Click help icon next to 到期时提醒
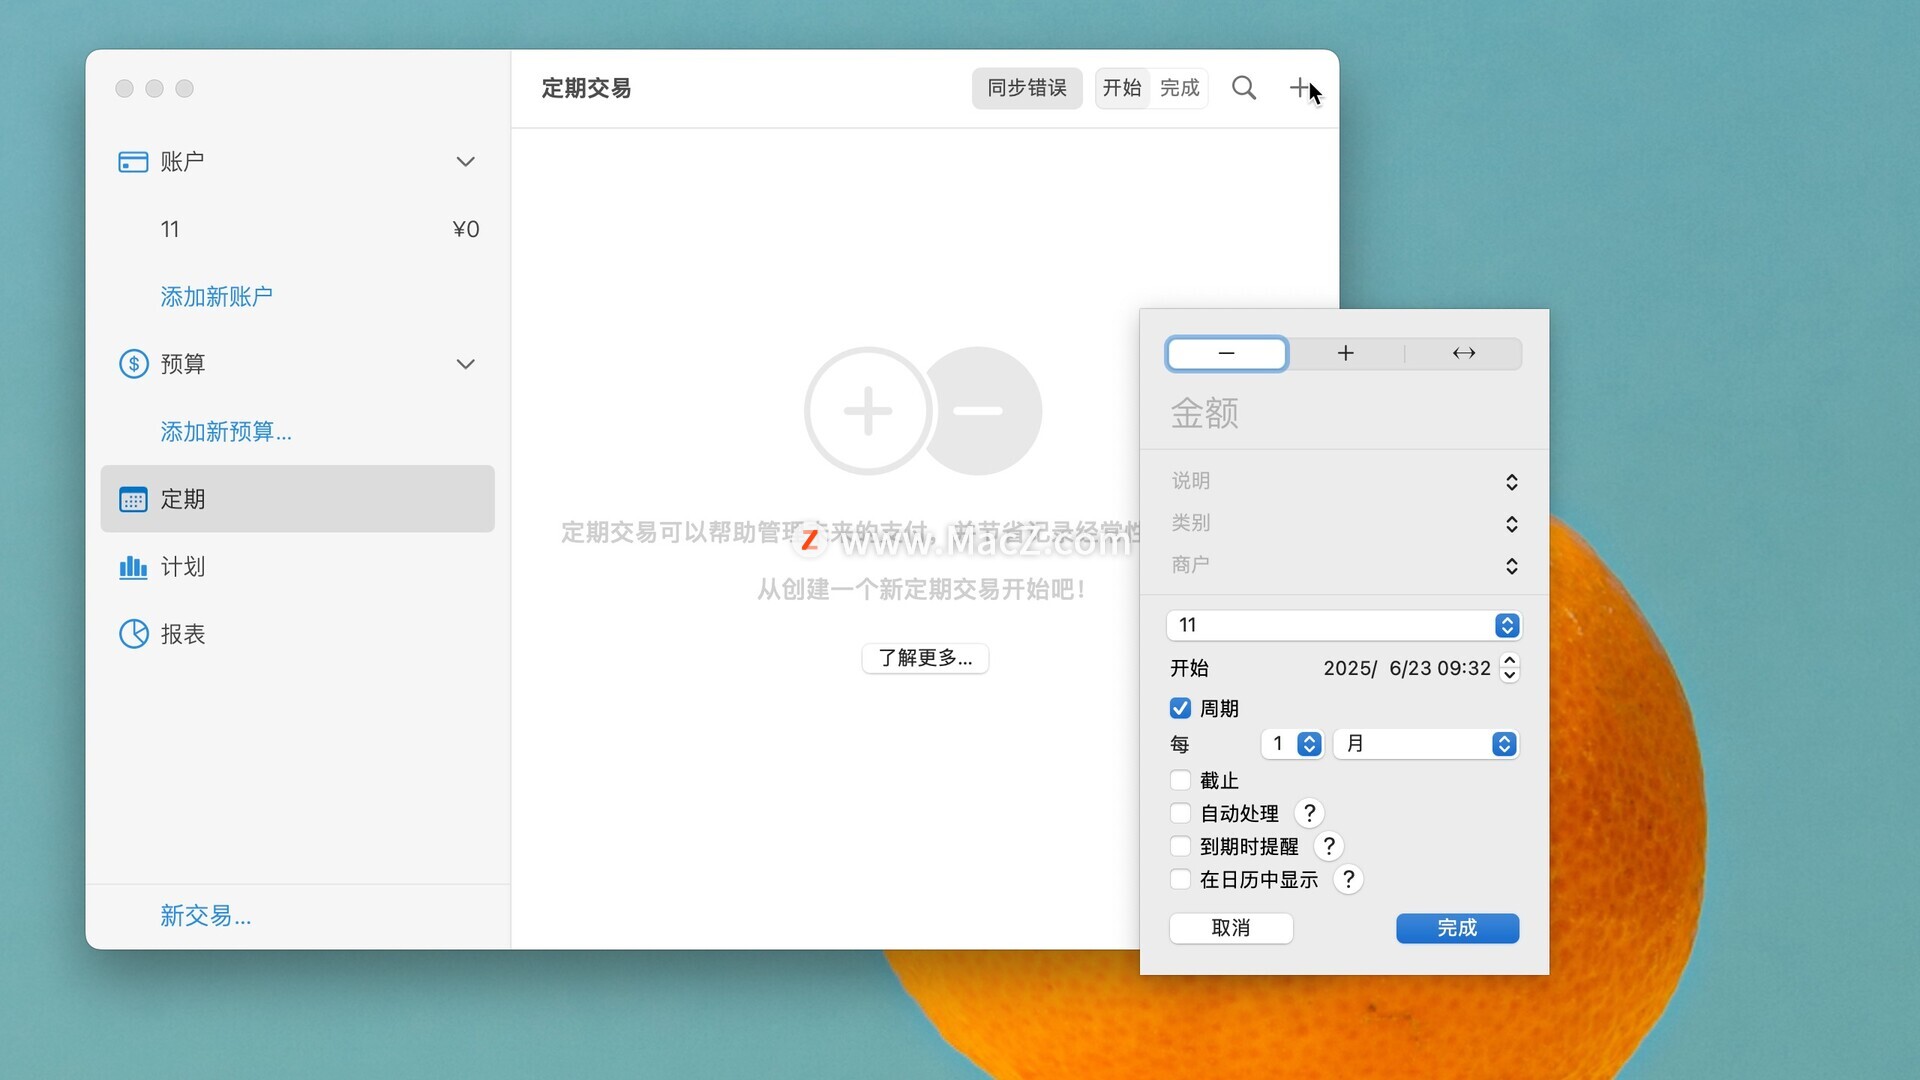The image size is (1920, 1080). click(x=1328, y=847)
